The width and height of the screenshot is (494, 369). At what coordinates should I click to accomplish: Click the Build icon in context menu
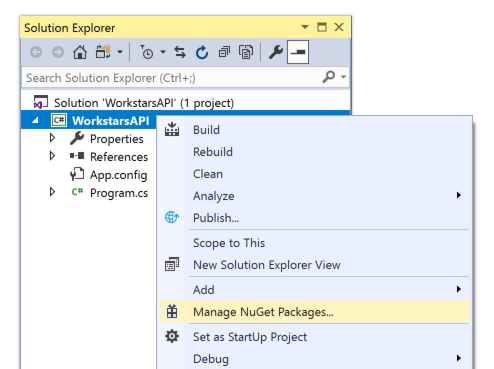click(x=172, y=129)
